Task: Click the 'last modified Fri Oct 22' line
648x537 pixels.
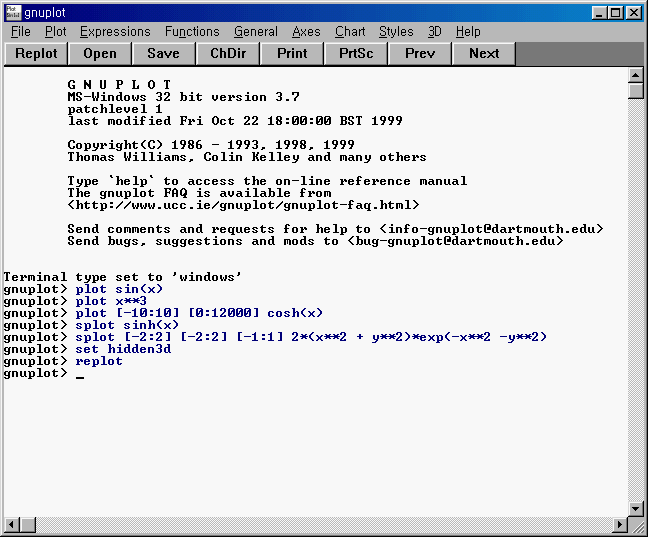Action: 235,121
